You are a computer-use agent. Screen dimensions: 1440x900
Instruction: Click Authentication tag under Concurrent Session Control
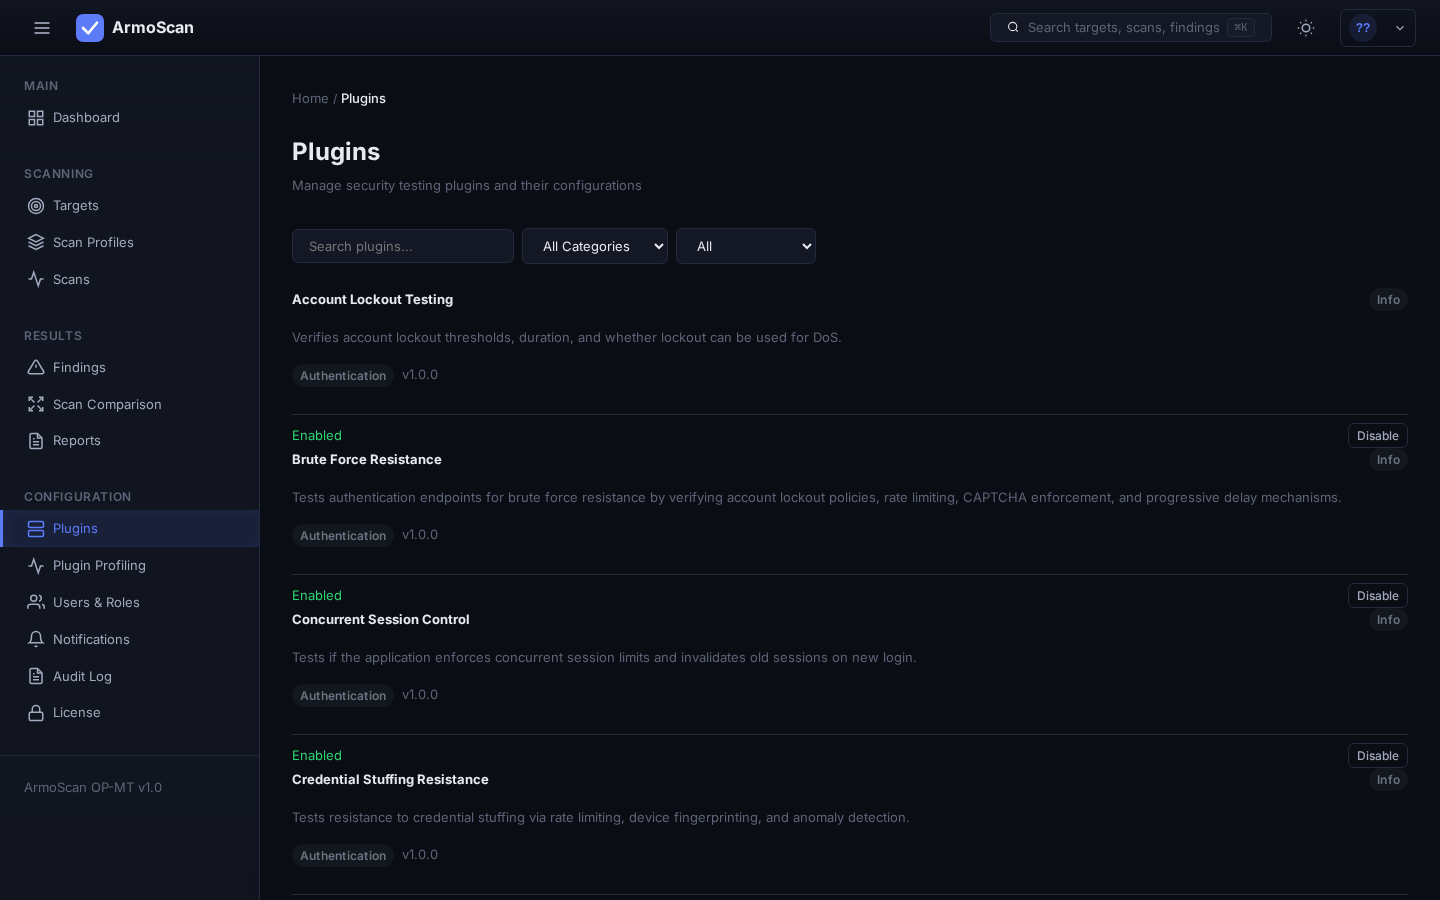coord(343,696)
